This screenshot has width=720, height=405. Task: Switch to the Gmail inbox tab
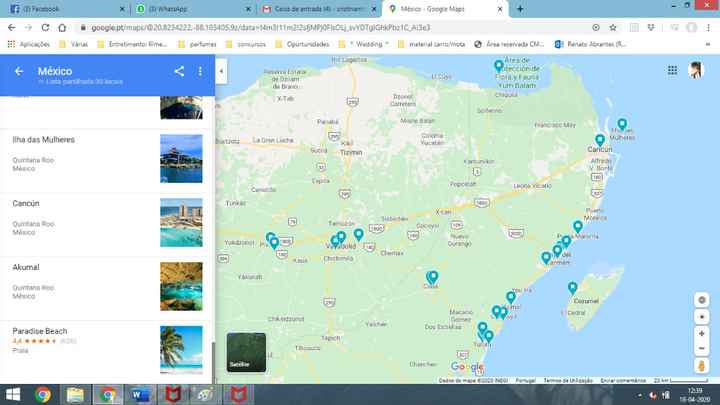pyautogui.click(x=319, y=9)
